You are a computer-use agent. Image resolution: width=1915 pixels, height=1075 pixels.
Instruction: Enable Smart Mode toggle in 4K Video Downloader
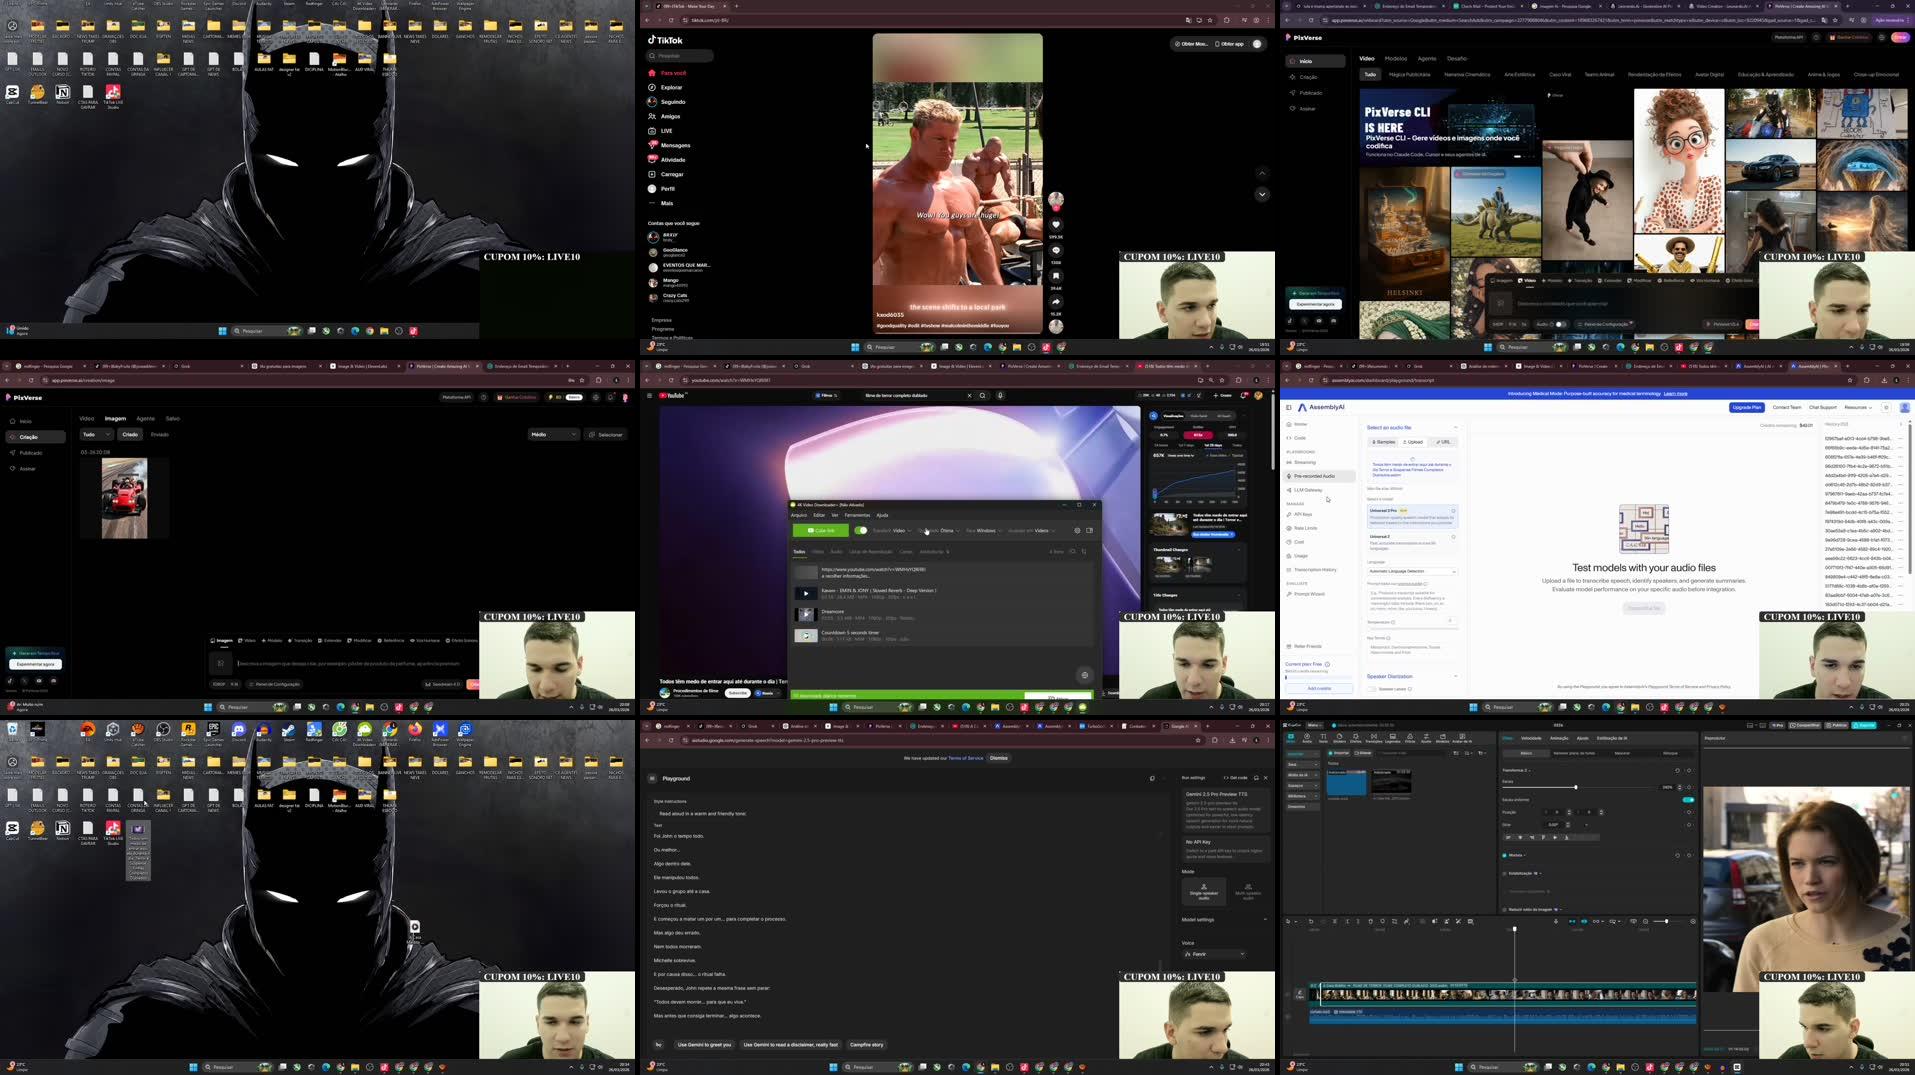click(862, 530)
